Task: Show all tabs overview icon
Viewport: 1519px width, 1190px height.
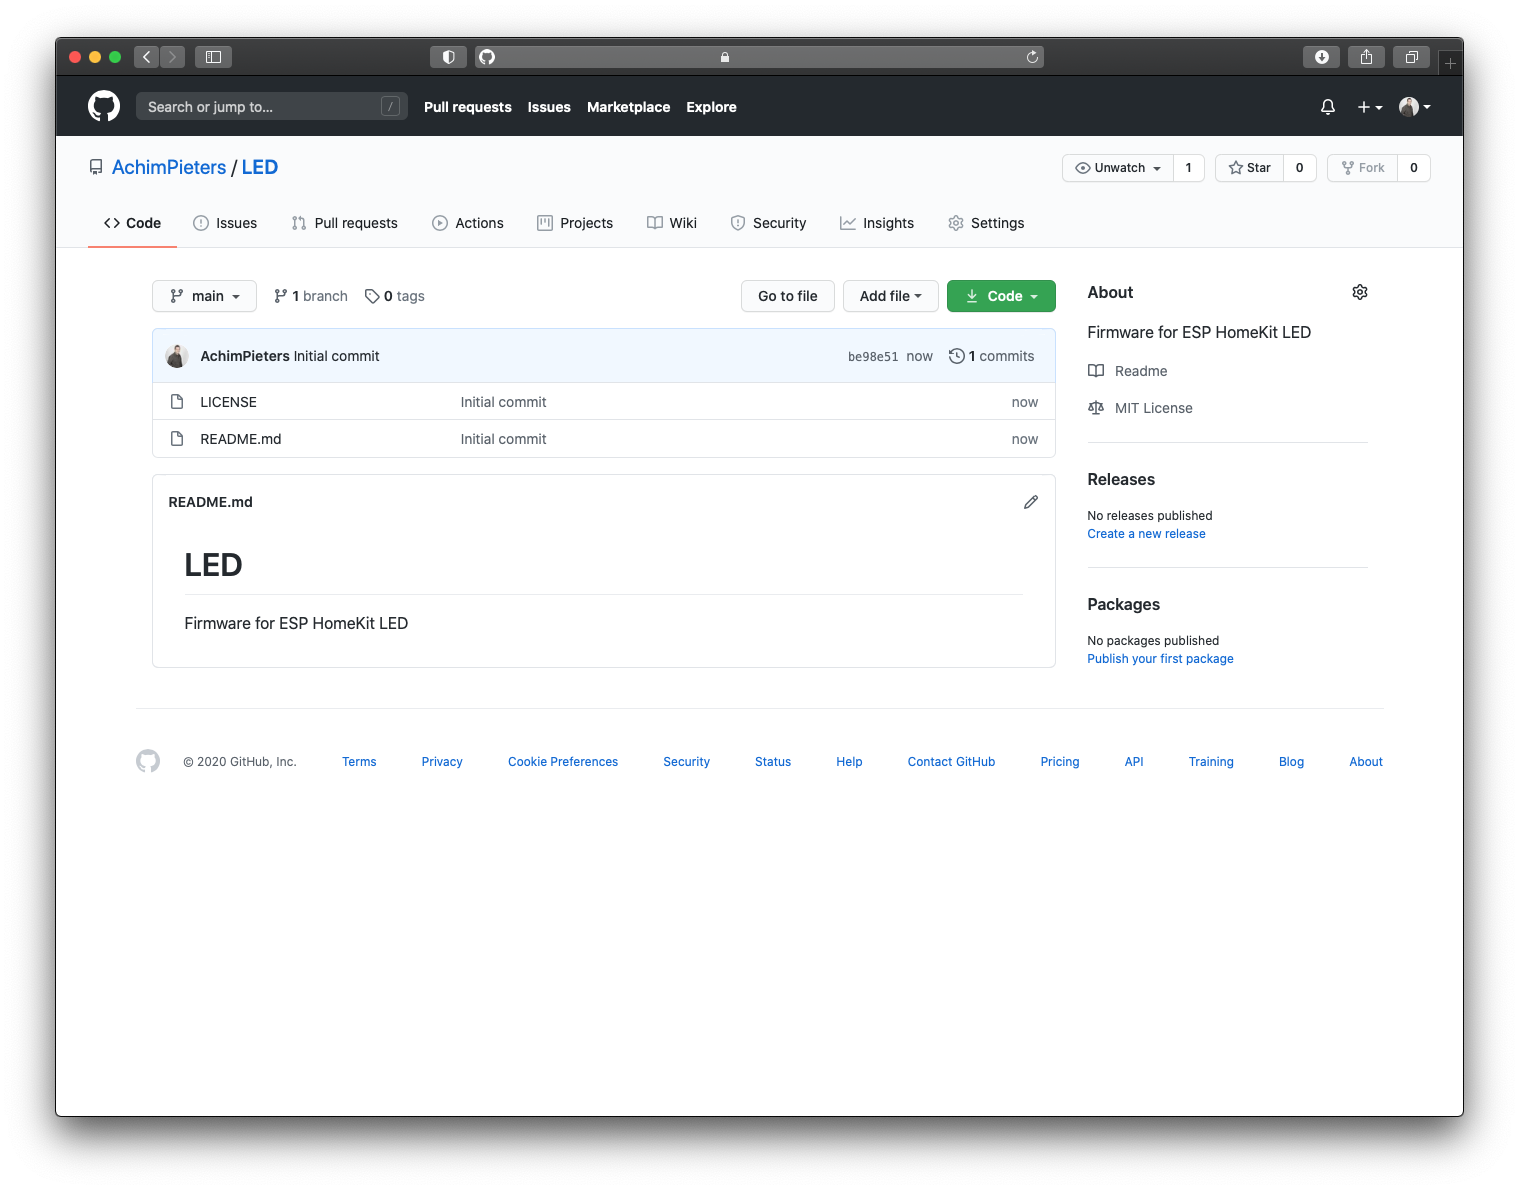Action: click(1412, 57)
